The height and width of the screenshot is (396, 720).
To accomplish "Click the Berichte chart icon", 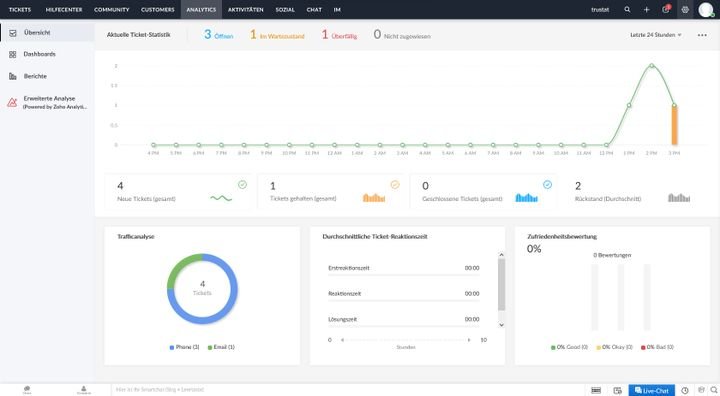I will click(13, 76).
